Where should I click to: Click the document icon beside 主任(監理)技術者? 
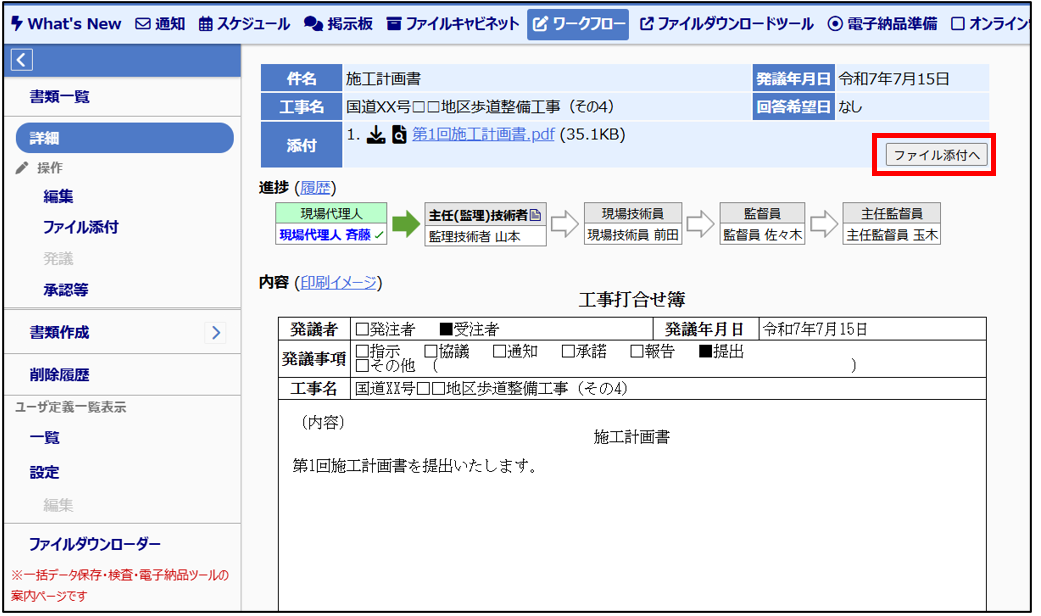[x=535, y=213]
